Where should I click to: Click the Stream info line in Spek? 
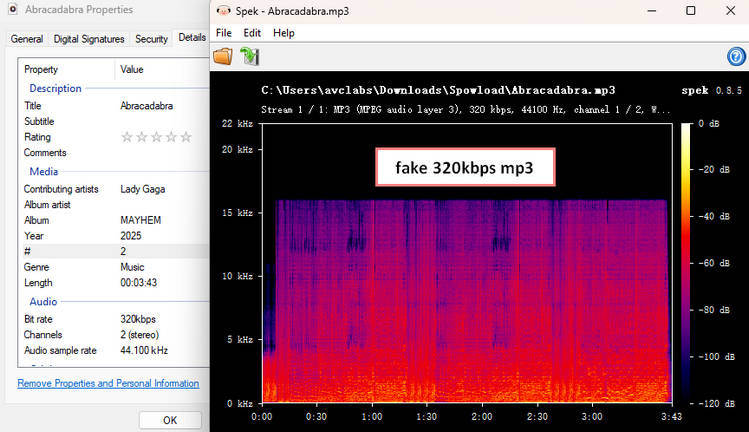(x=465, y=109)
